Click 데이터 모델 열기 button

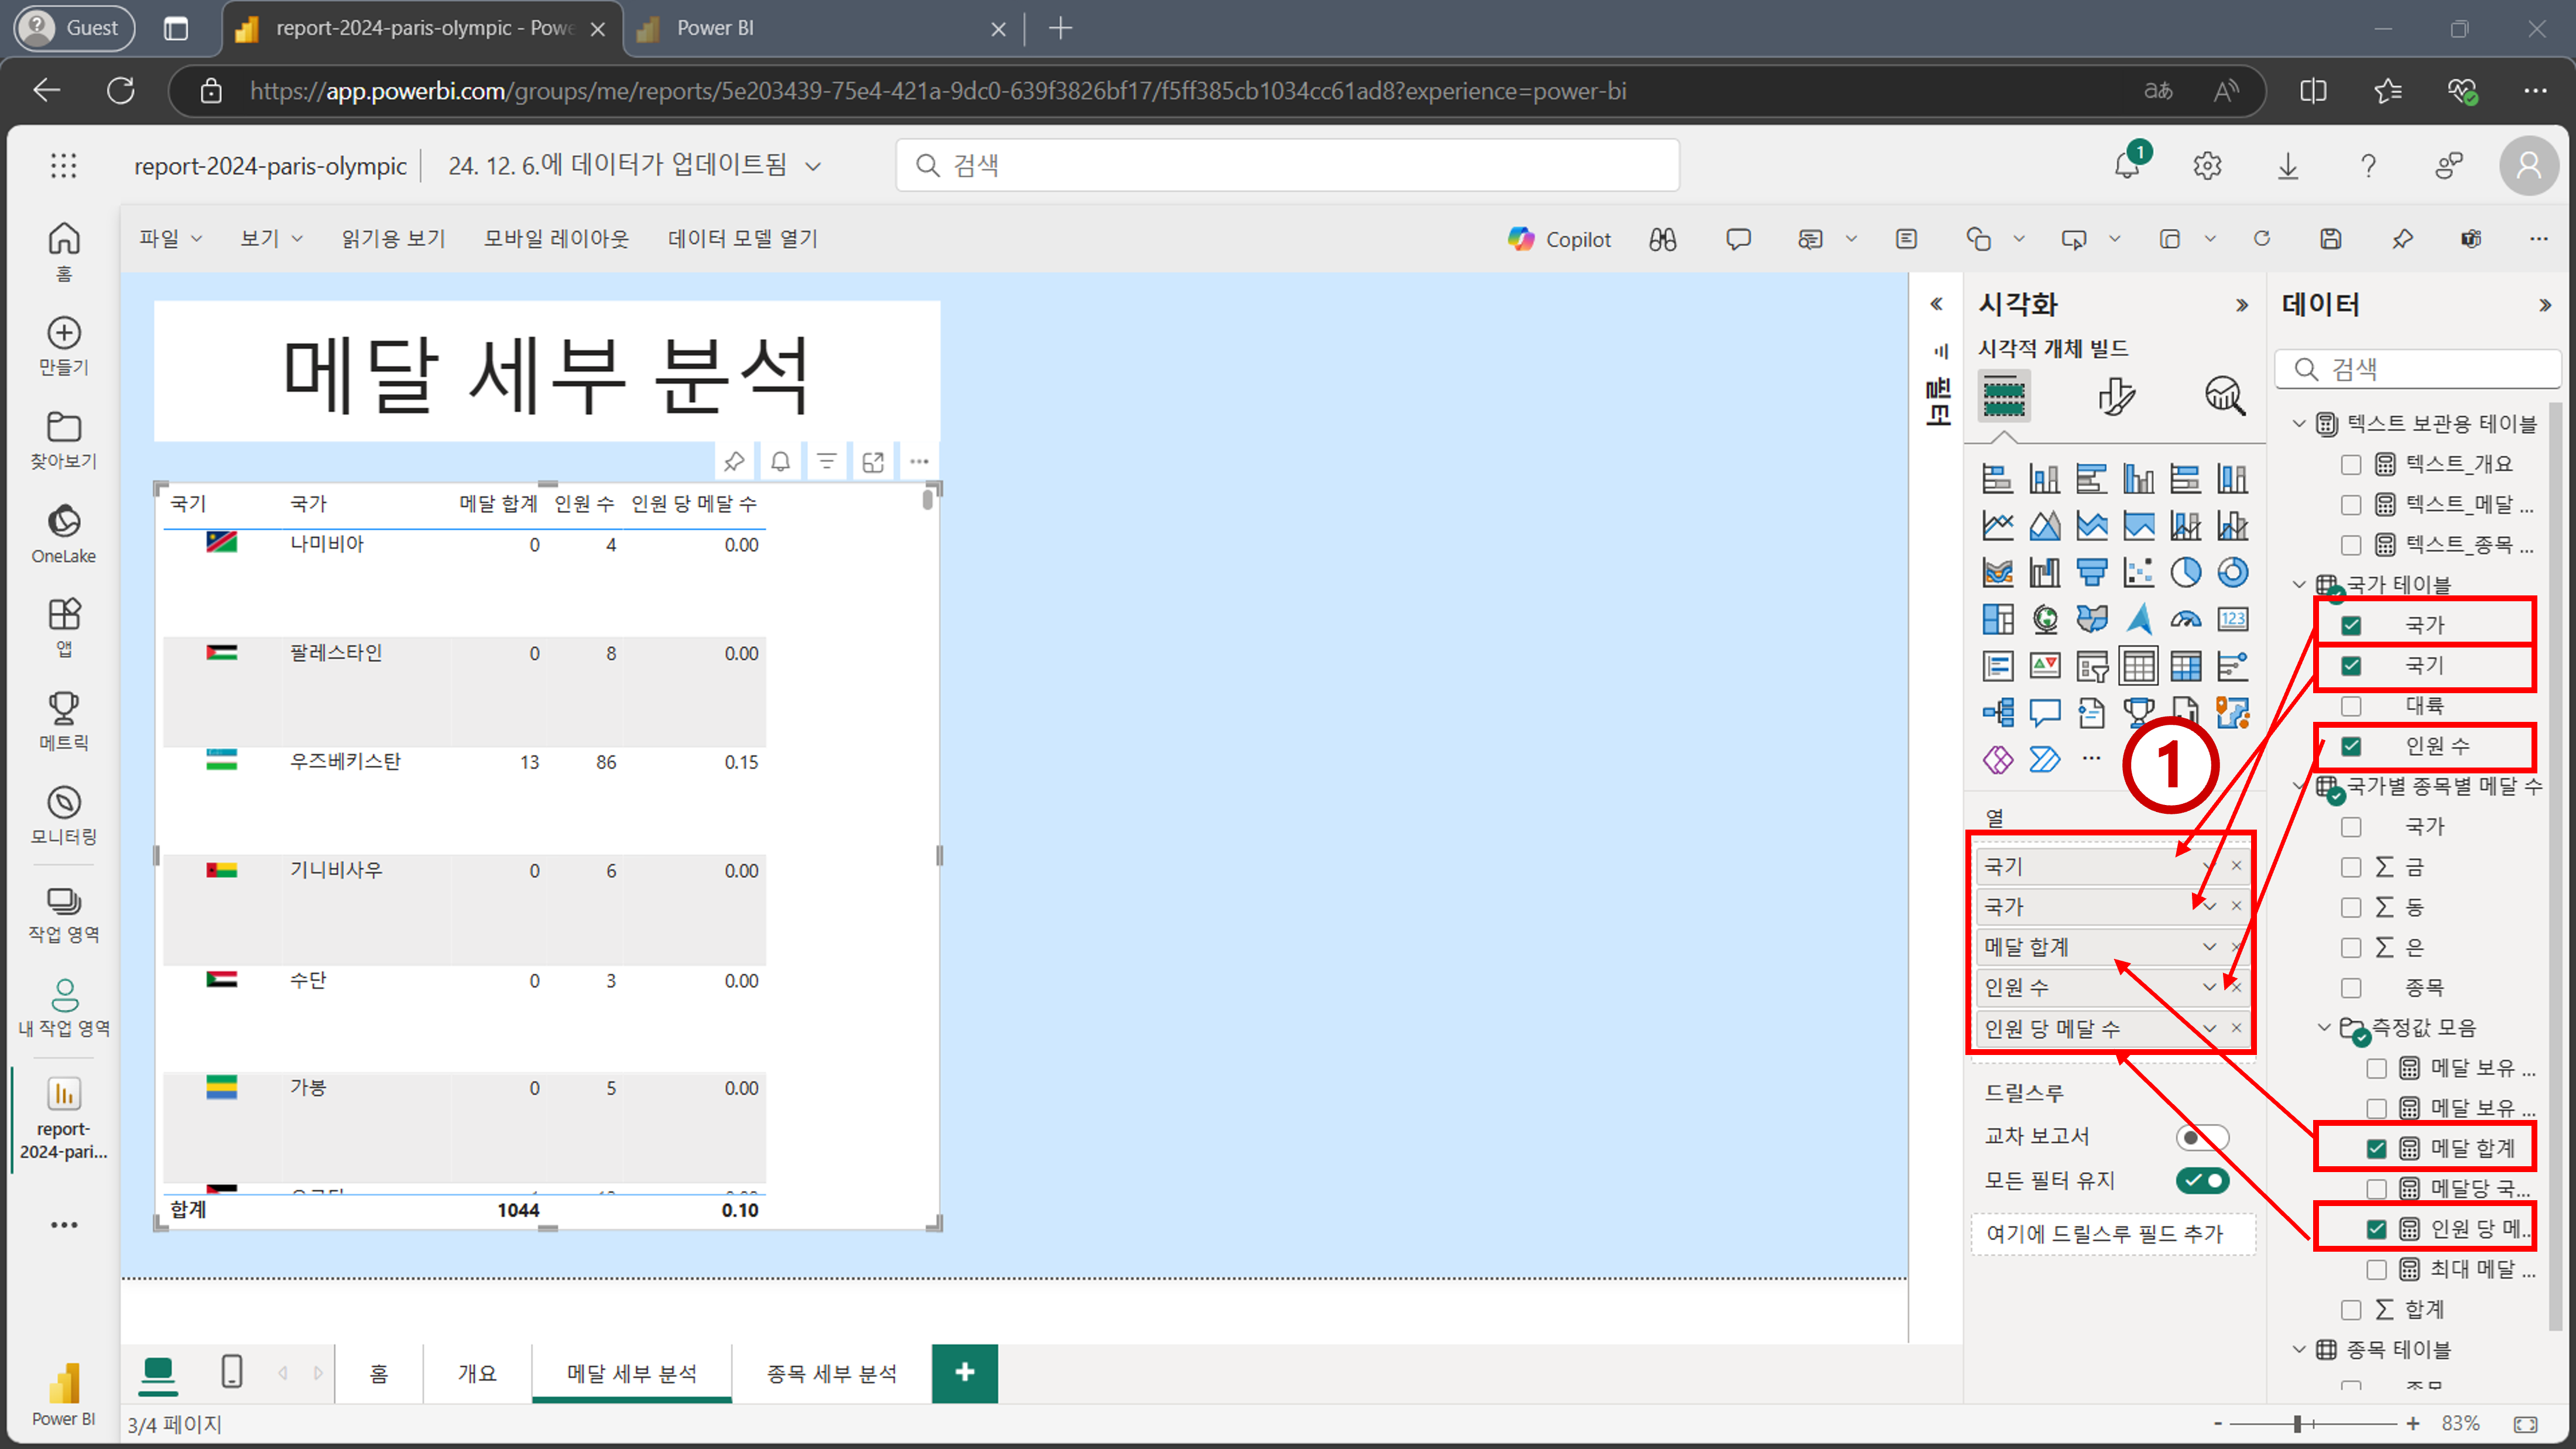tap(743, 238)
